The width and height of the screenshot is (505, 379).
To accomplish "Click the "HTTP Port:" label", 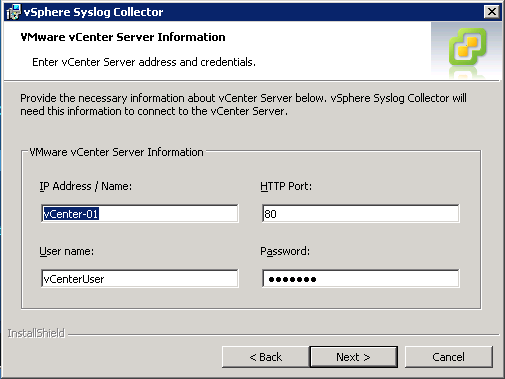I will [x=286, y=186].
